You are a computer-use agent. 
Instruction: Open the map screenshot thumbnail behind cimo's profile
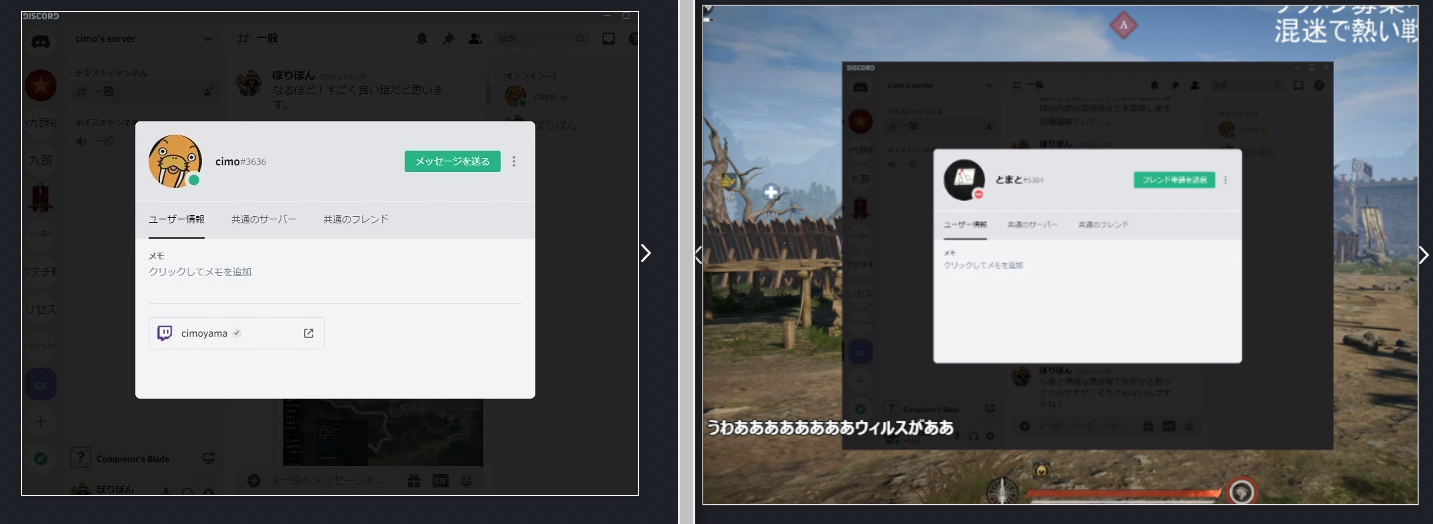coord(383,432)
